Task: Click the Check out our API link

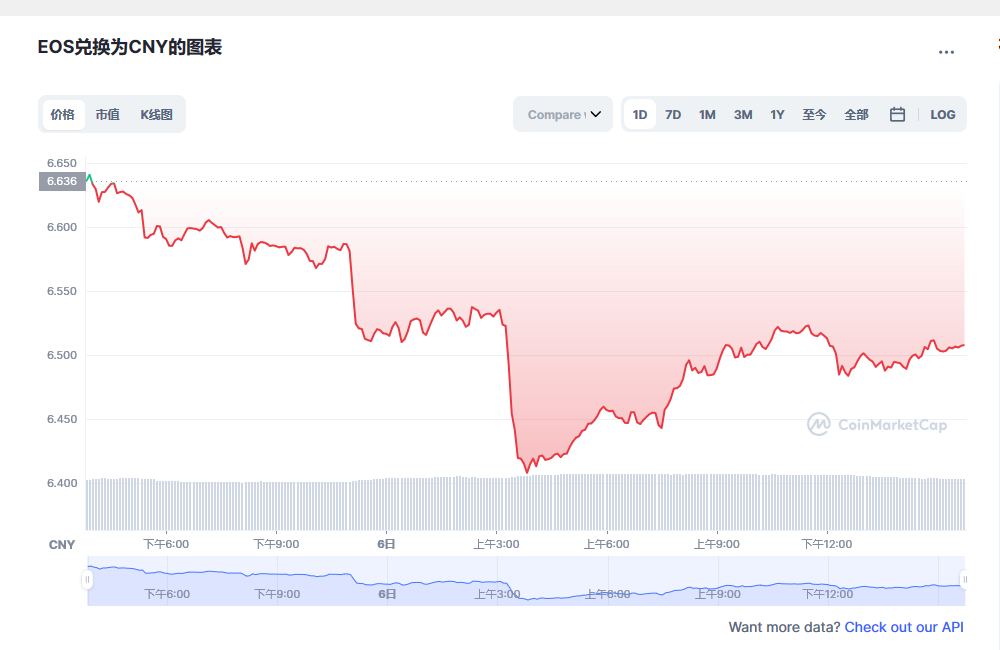Action: pos(904,627)
